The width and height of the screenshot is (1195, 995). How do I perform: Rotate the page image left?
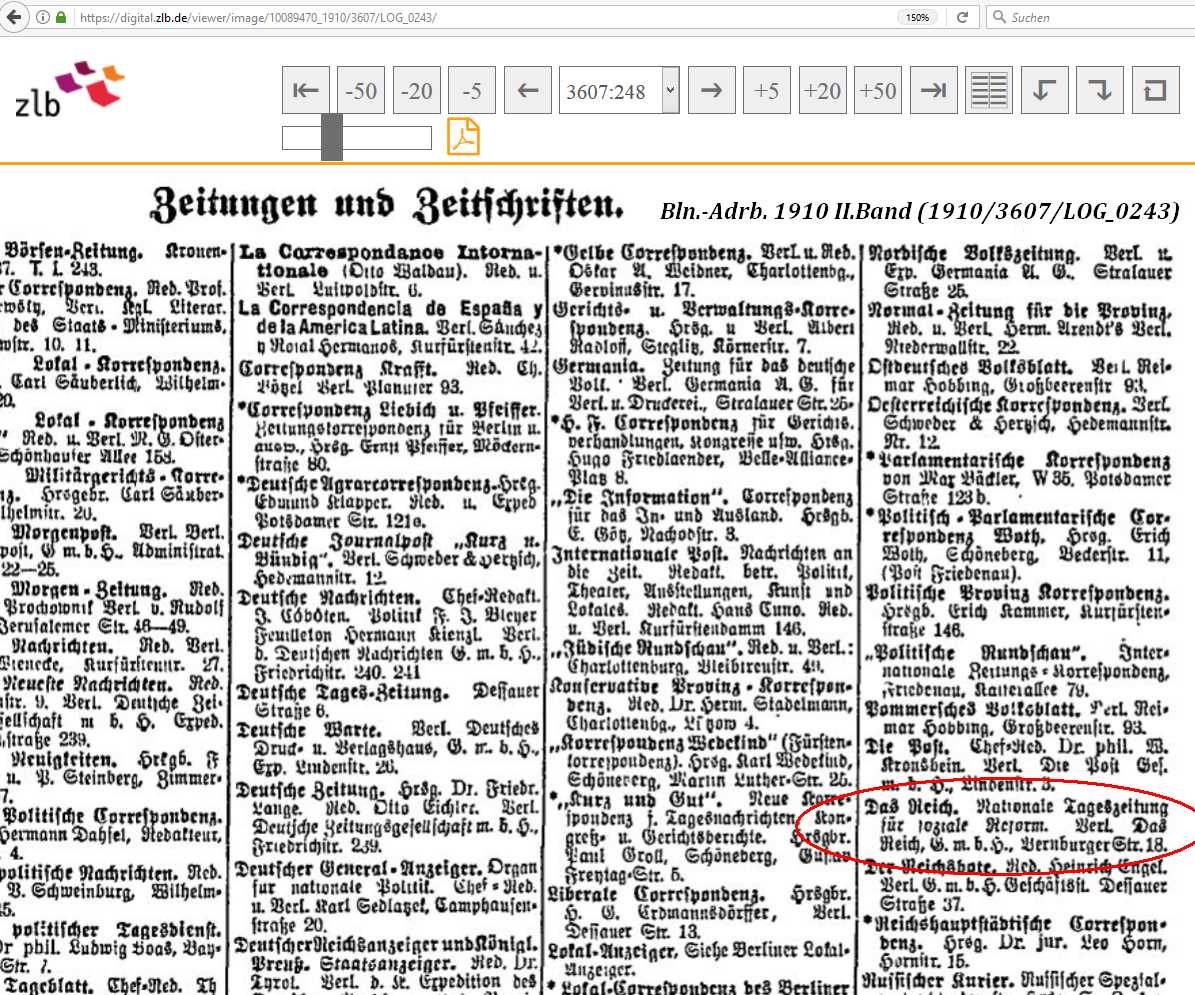click(x=1044, y=91)
